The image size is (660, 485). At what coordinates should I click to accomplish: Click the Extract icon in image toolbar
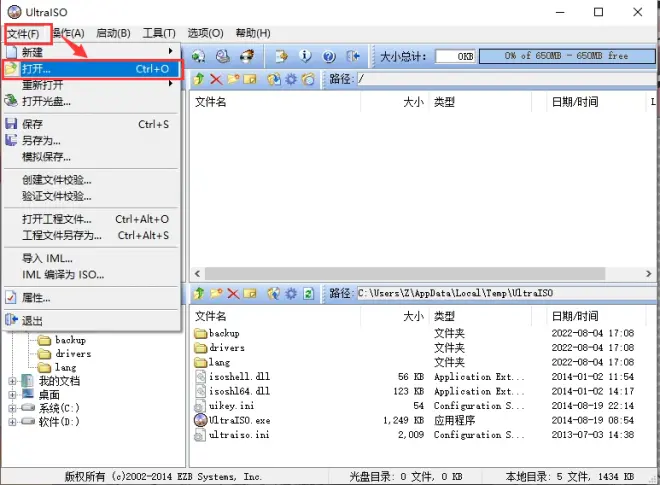(274, 79)
